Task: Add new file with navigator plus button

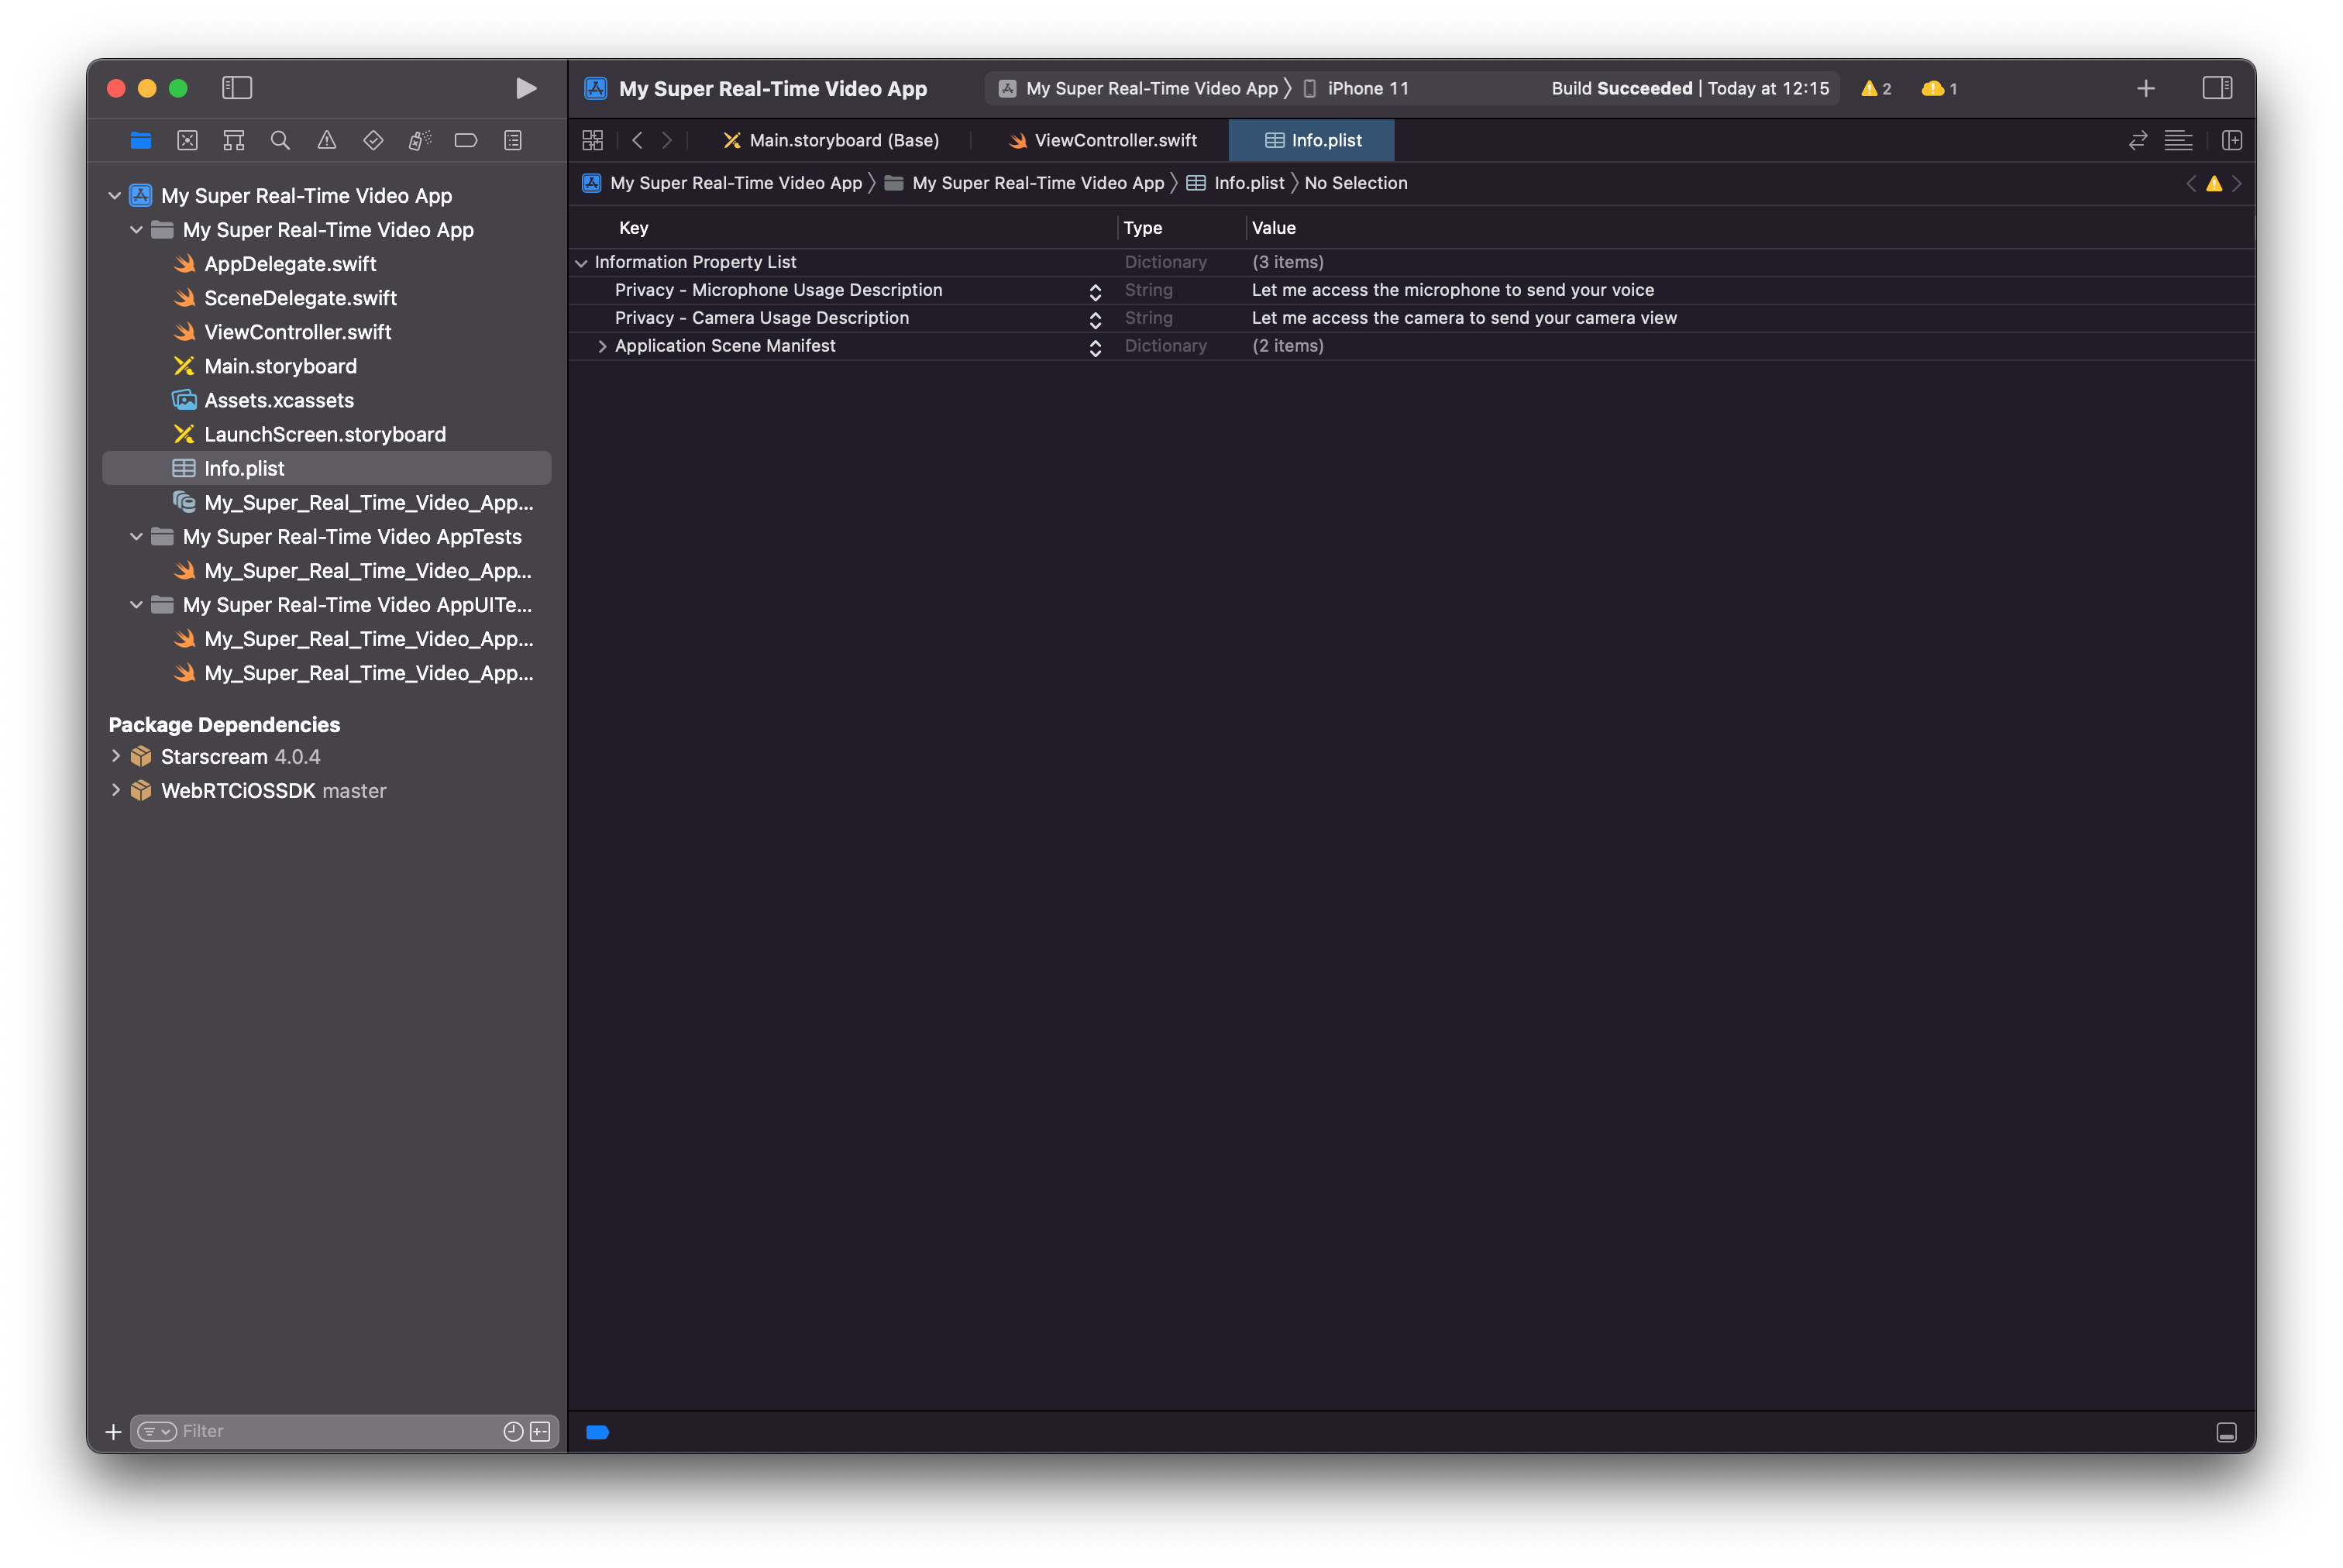Action: click(113, 1432)
